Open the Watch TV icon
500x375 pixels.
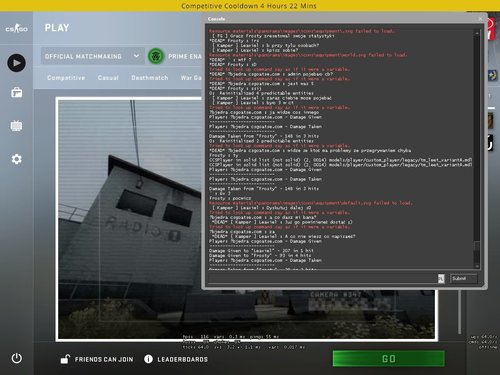(x=16, y=125)
